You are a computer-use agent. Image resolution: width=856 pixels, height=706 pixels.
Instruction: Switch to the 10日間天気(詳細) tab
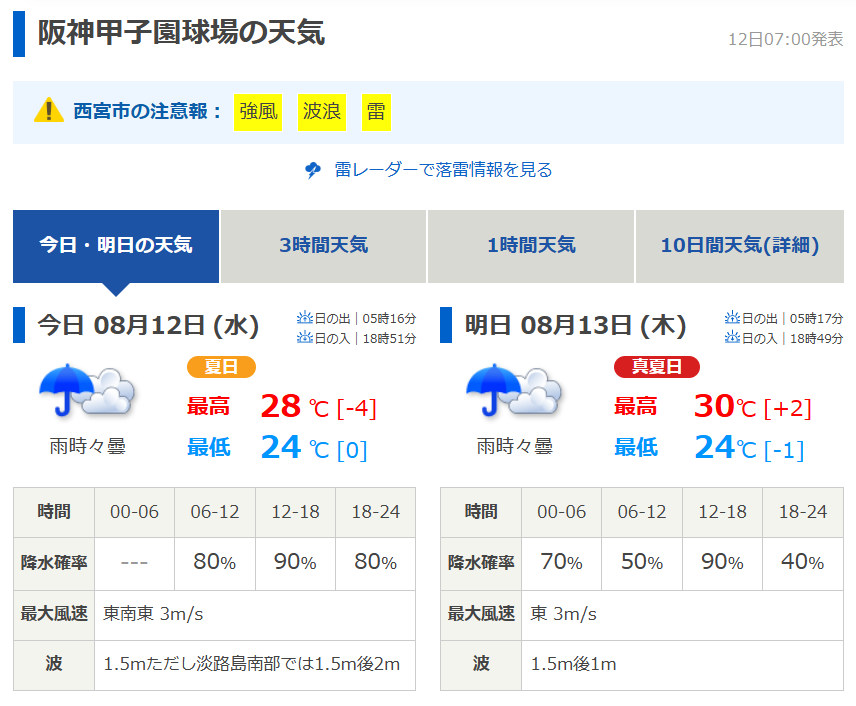740,246
